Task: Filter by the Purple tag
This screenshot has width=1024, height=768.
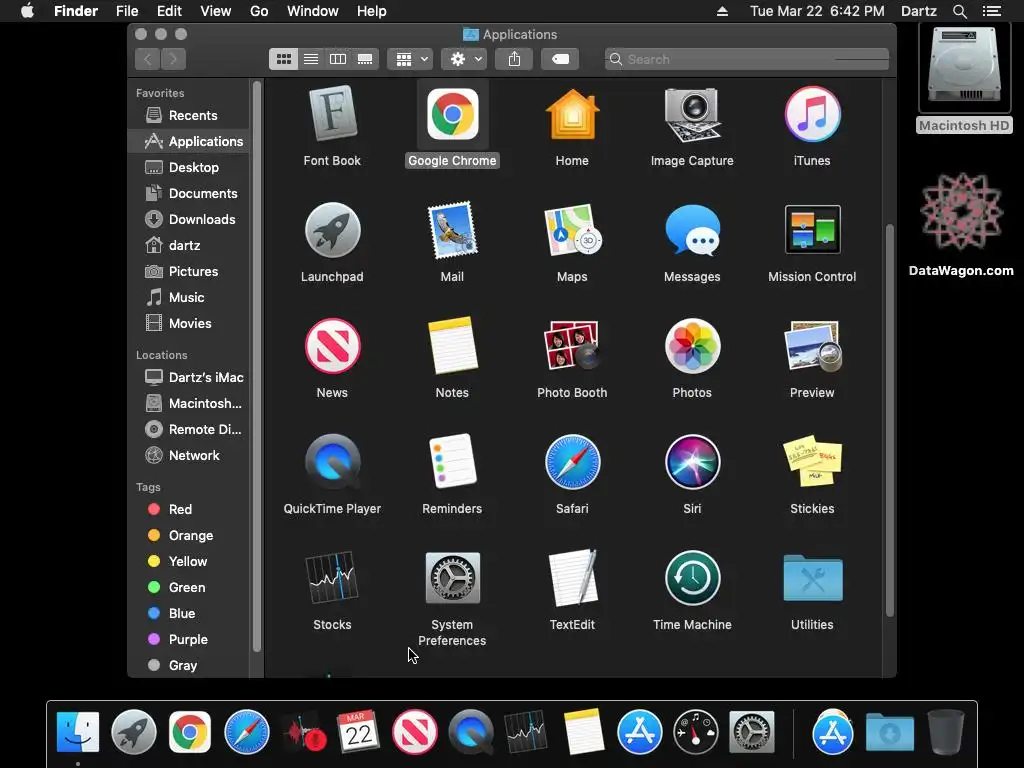Action: pos(189,640)
